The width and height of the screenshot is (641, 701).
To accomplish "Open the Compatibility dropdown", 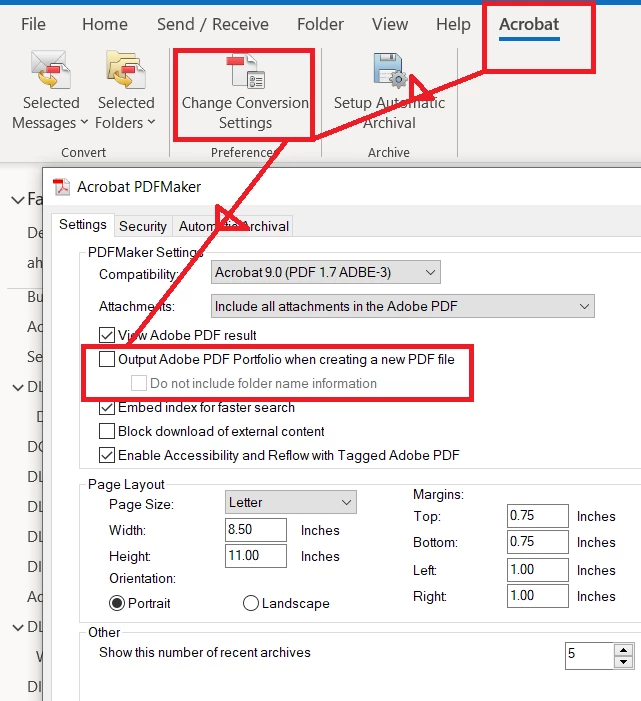I will (325, 272).
